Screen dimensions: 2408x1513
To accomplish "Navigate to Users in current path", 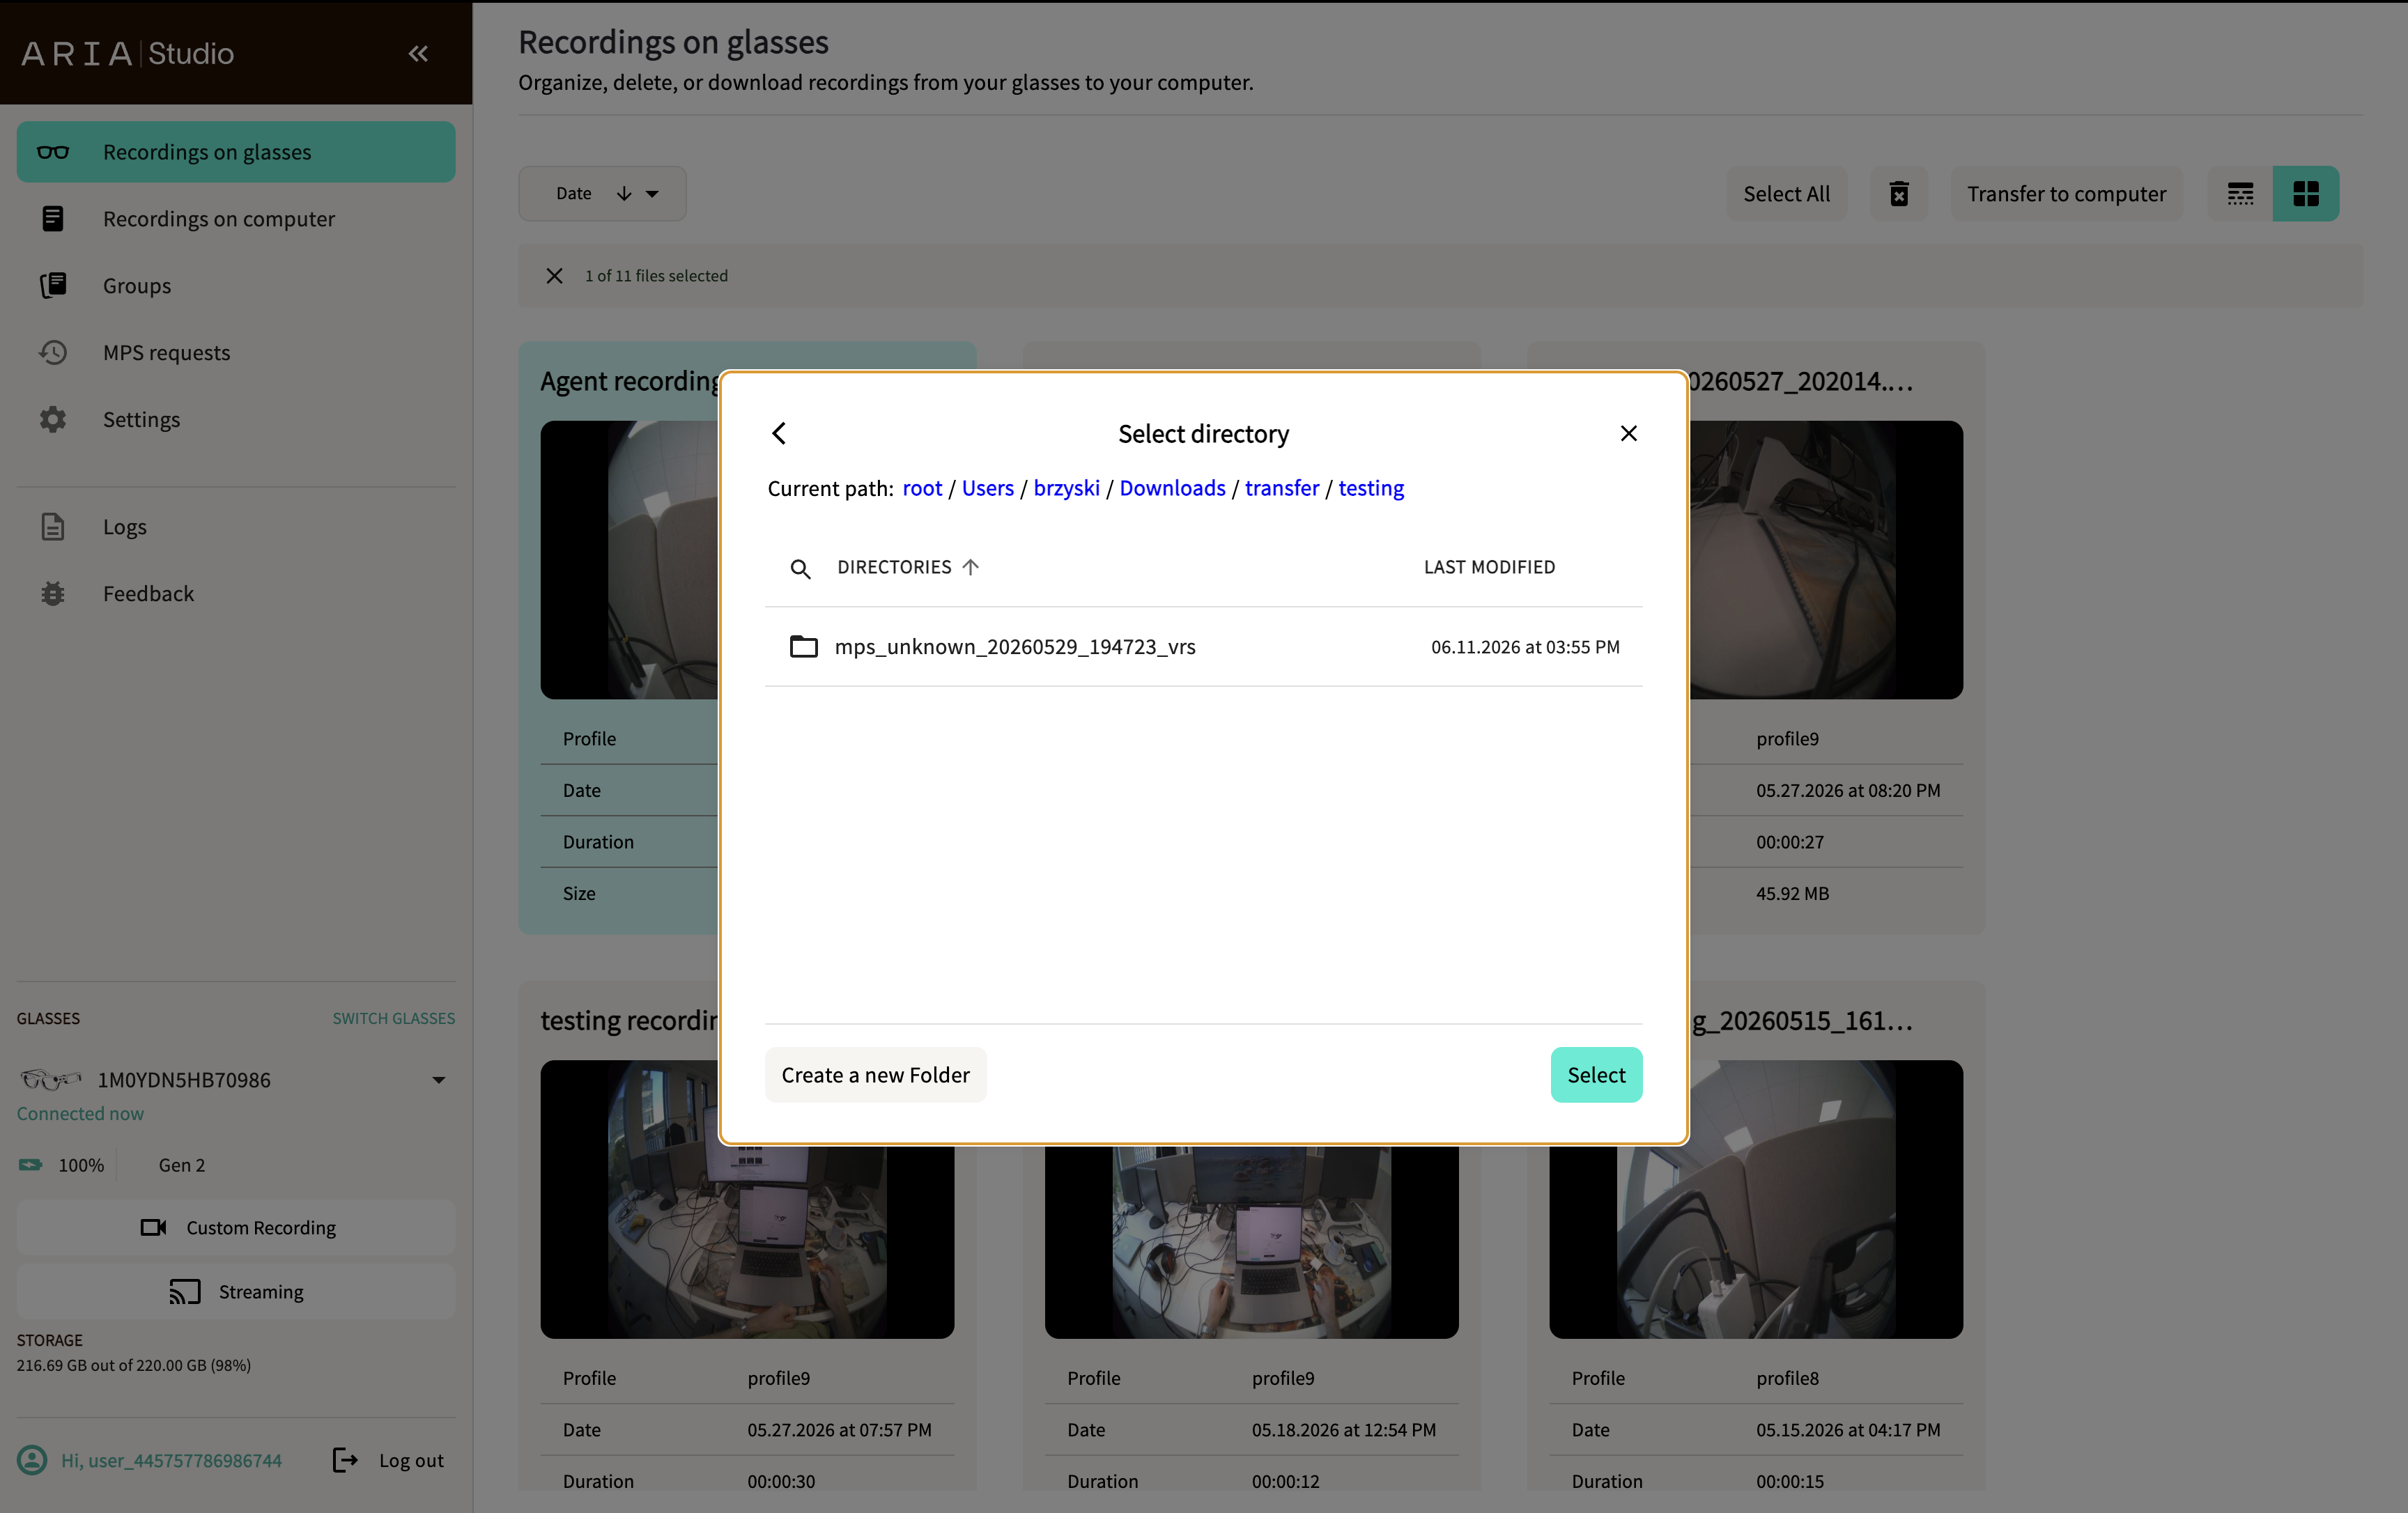I will click(988, 488).
